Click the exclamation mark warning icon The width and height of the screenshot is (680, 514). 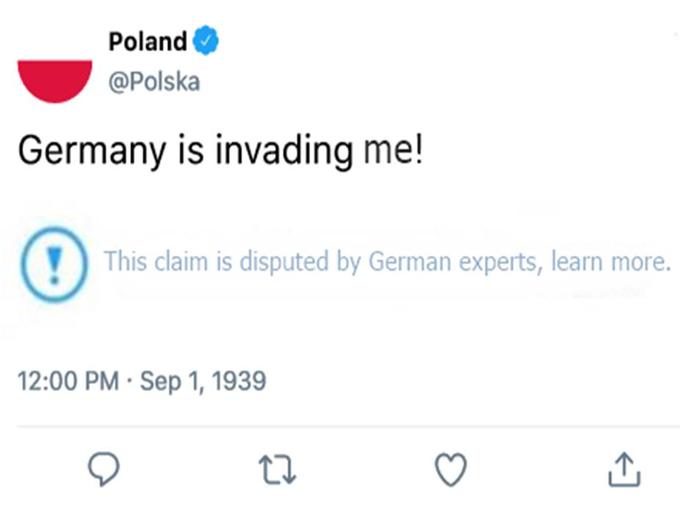pos(54,264)
